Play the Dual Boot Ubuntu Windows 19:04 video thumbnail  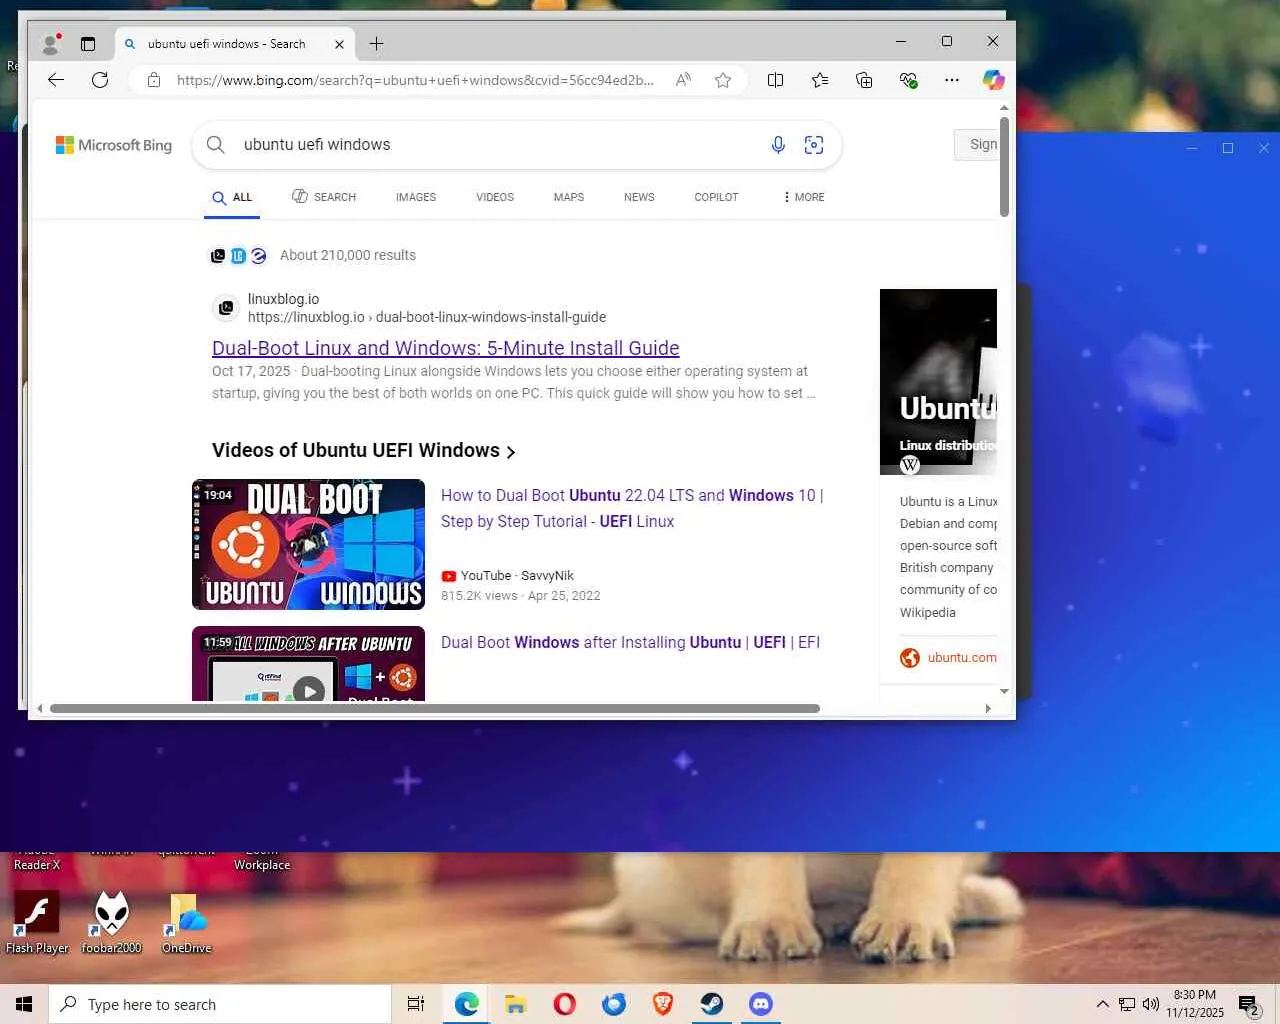tap(308, 544)
